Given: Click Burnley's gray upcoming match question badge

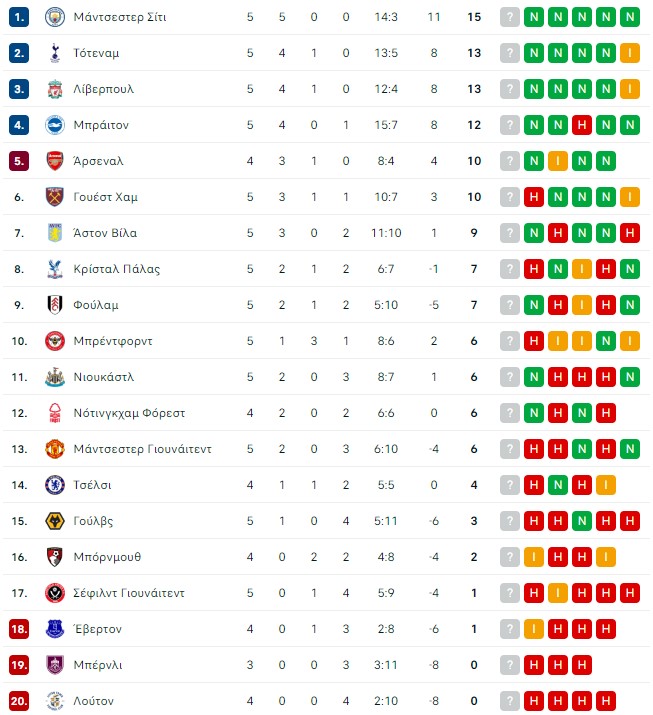Looking at the screenshot, I should point(510,665).
